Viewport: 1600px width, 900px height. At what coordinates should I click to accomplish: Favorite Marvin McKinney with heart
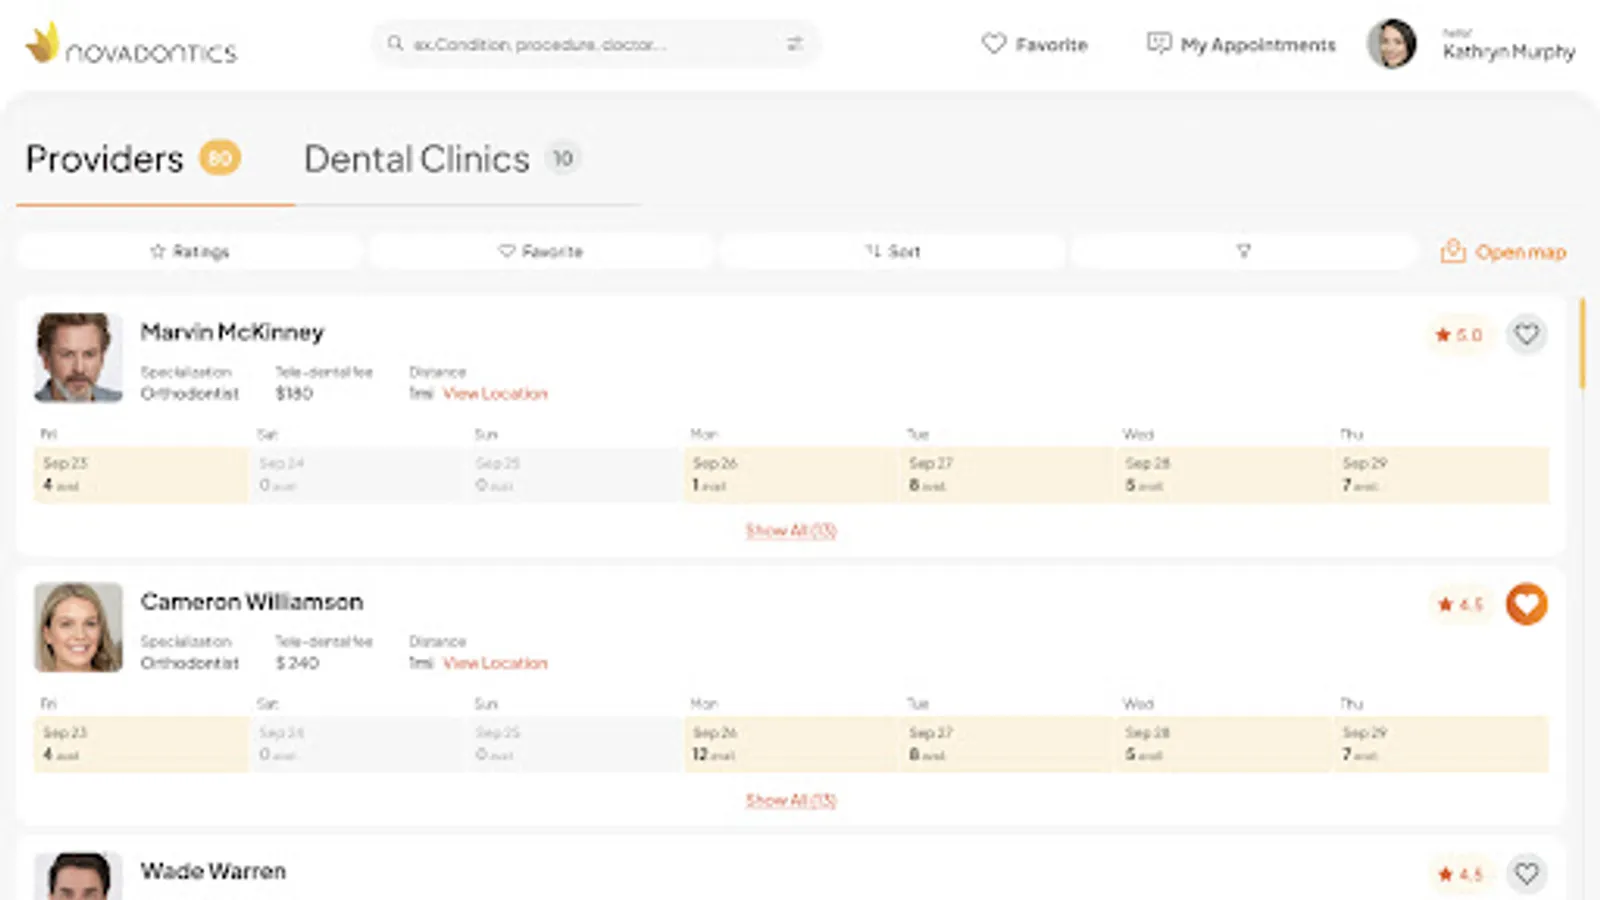tap(1526, 334)
